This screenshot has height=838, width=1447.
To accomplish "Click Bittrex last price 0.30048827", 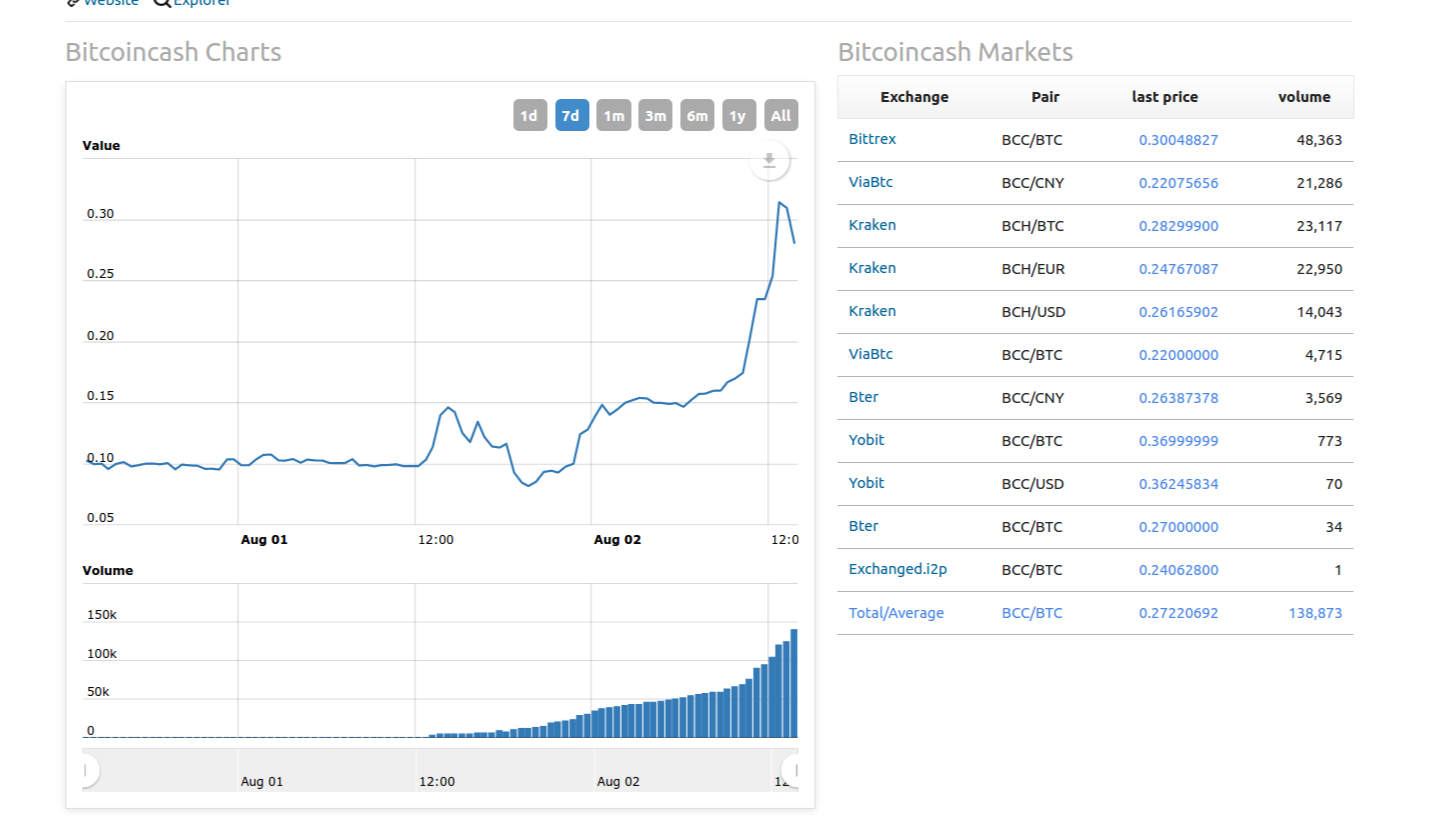I will click(x=1178, y=140).
